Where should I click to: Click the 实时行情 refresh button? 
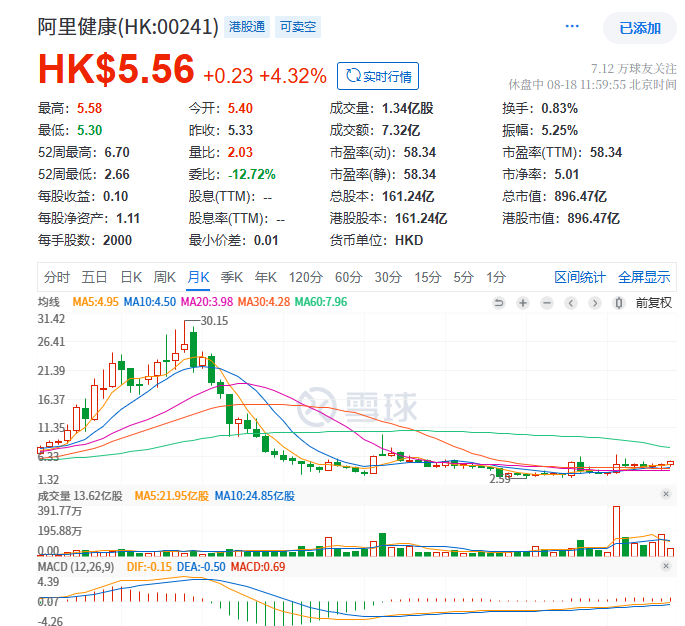[378, 76]
